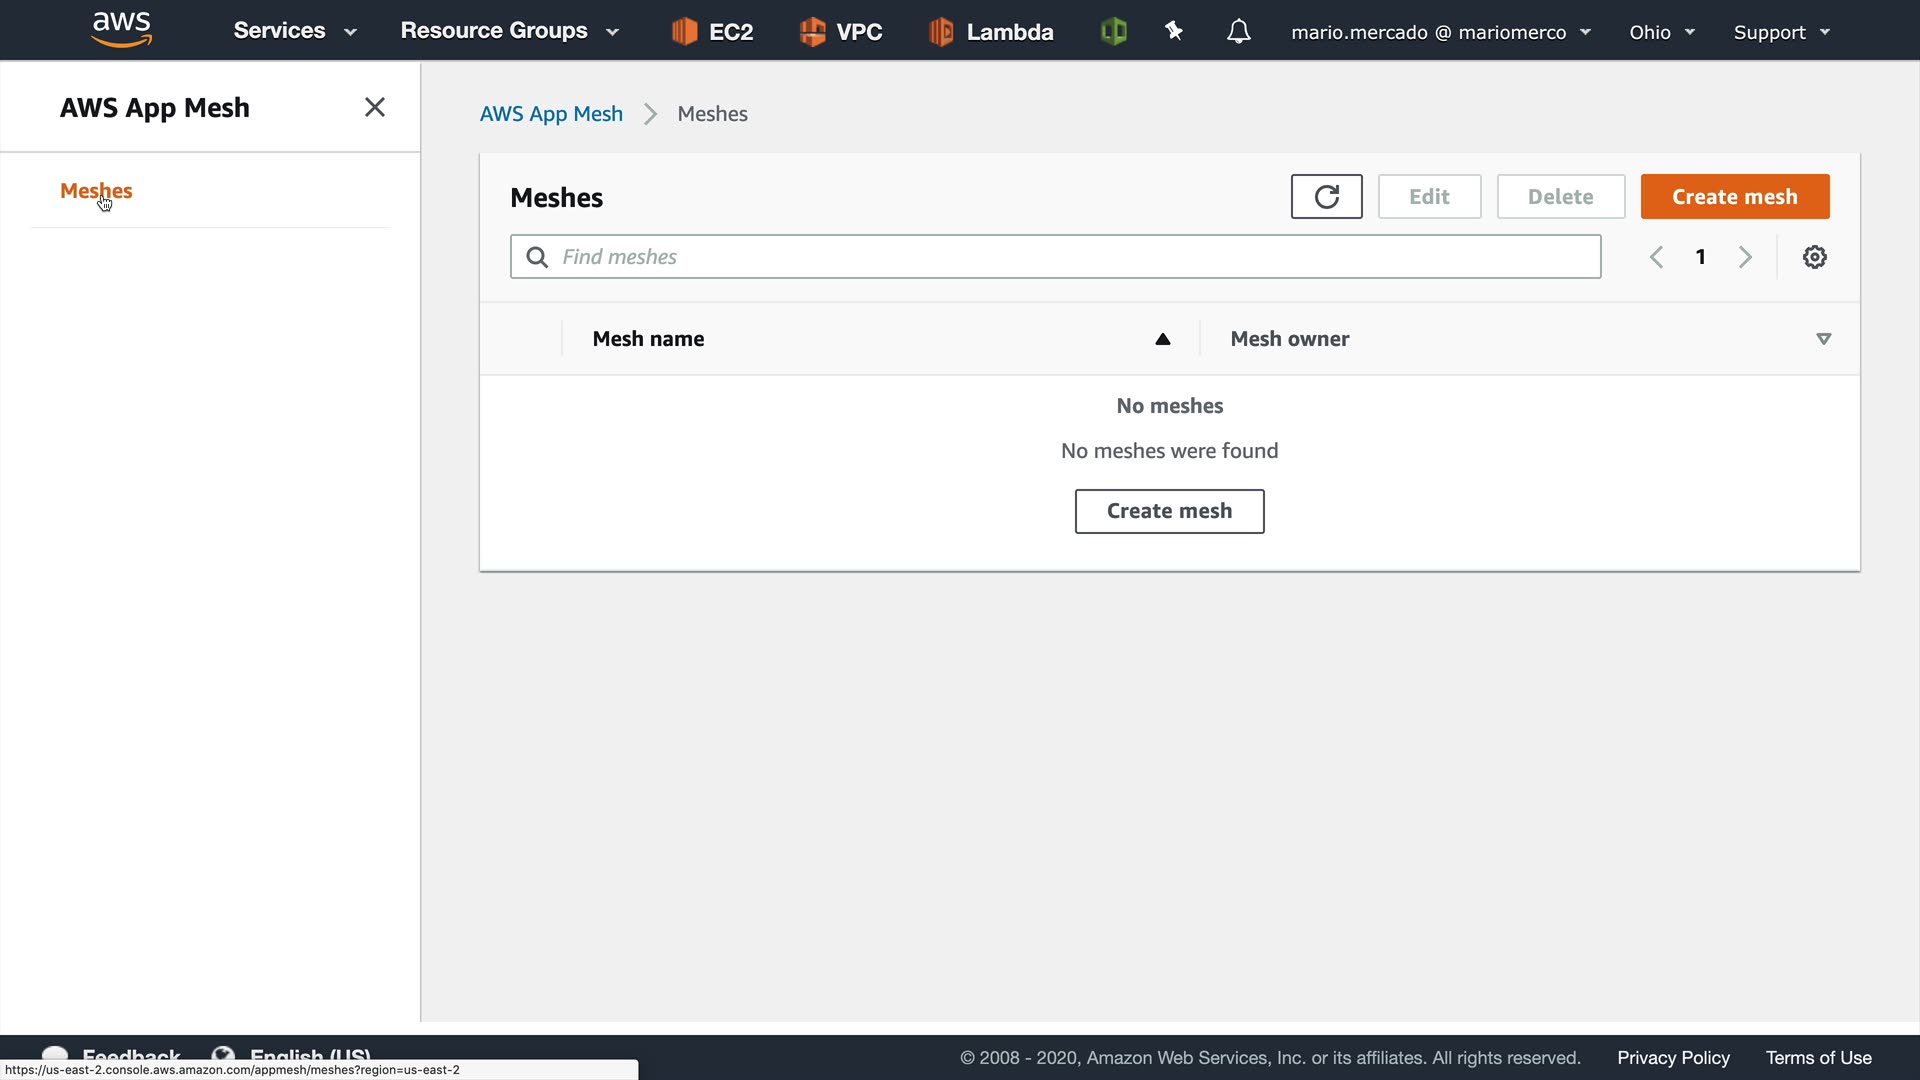Select Meshes in the sidebar
The width and height of the screenshot is (1920, 1080).
[x=96, y=191]
